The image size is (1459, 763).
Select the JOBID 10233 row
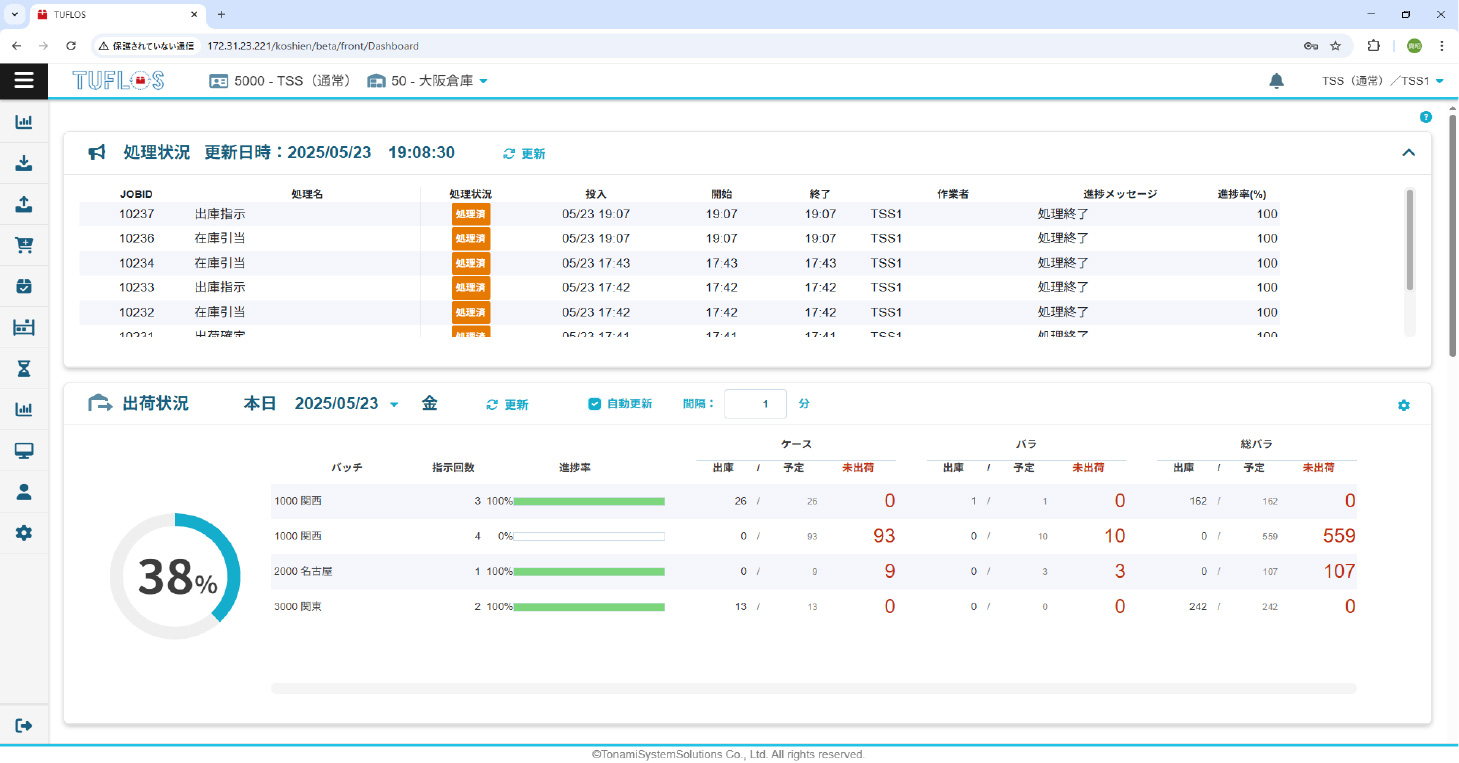pos(679,287)
